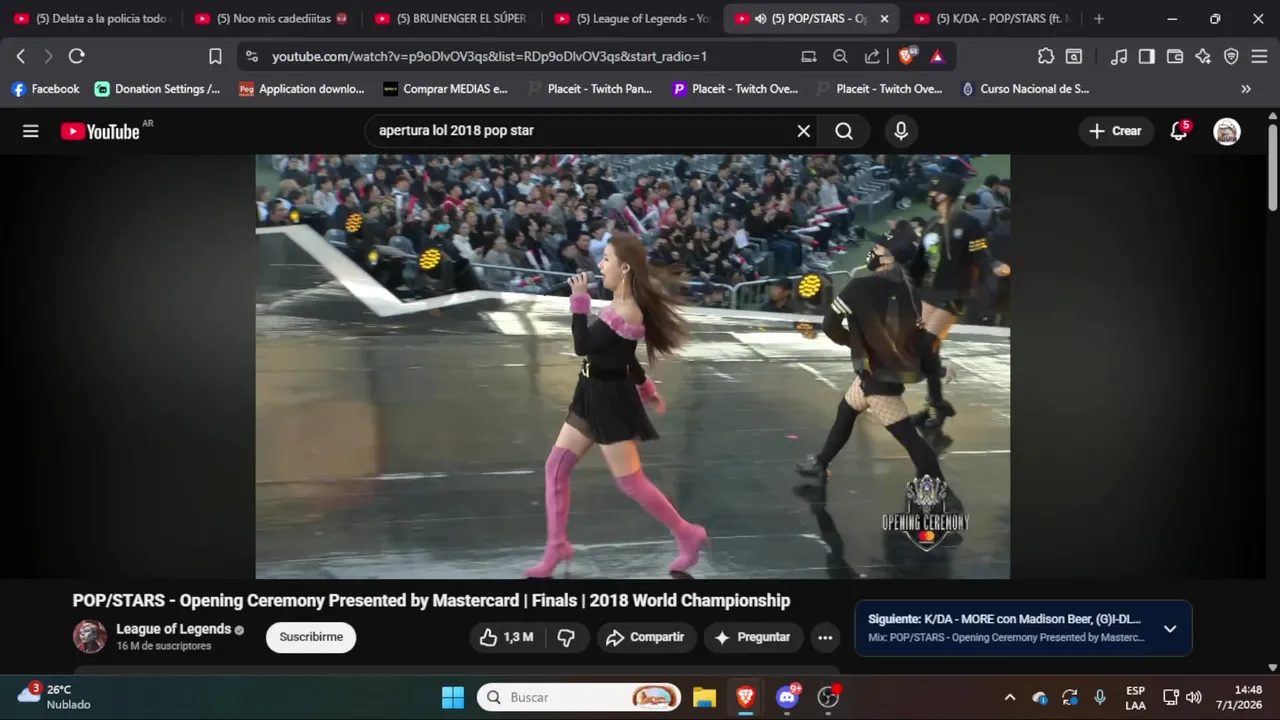Clear the YouTube search box text
Screen dimensions: 1280x720
pos(803,131)
